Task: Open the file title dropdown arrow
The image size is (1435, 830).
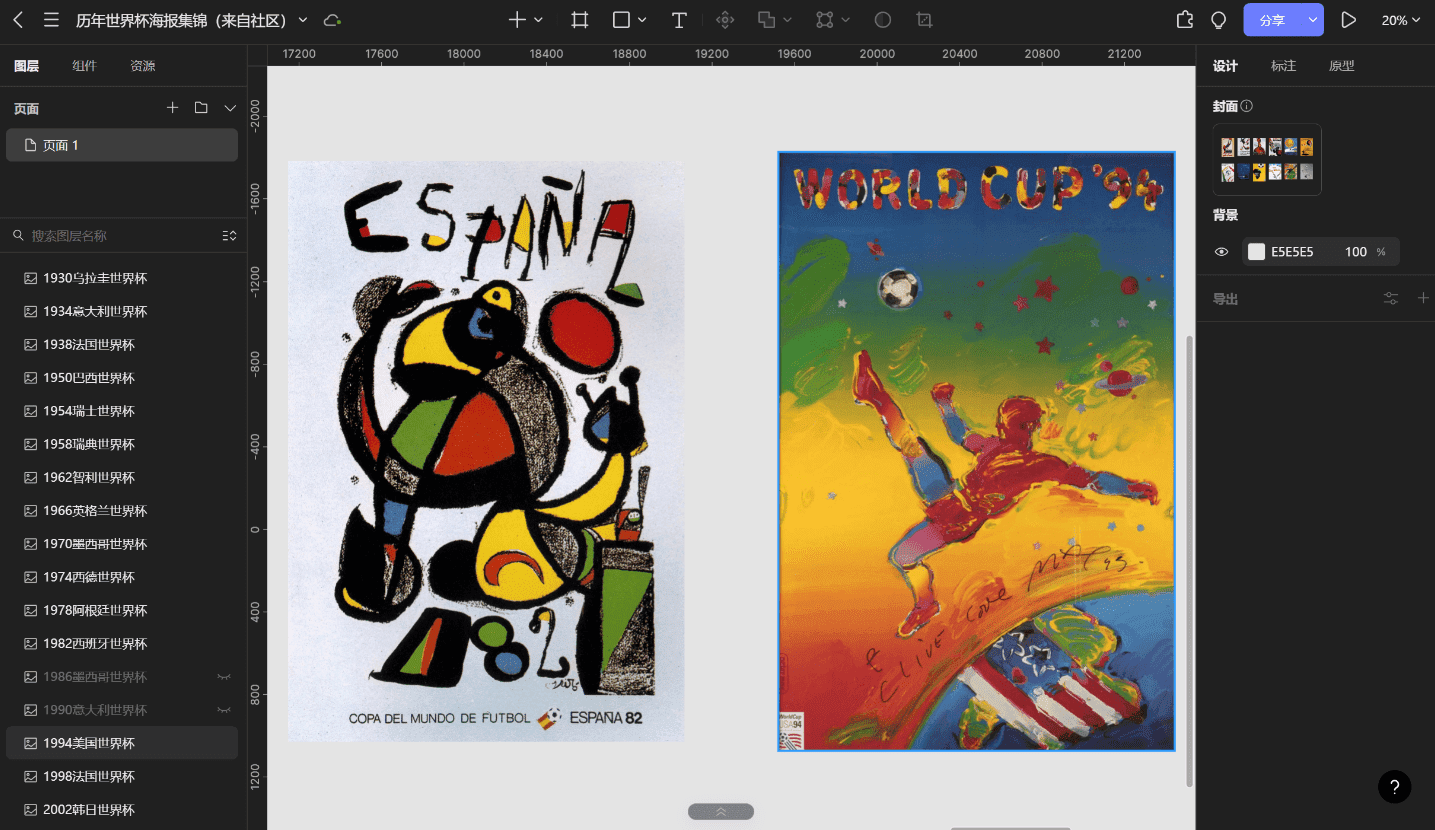Action: pos(303,20)
